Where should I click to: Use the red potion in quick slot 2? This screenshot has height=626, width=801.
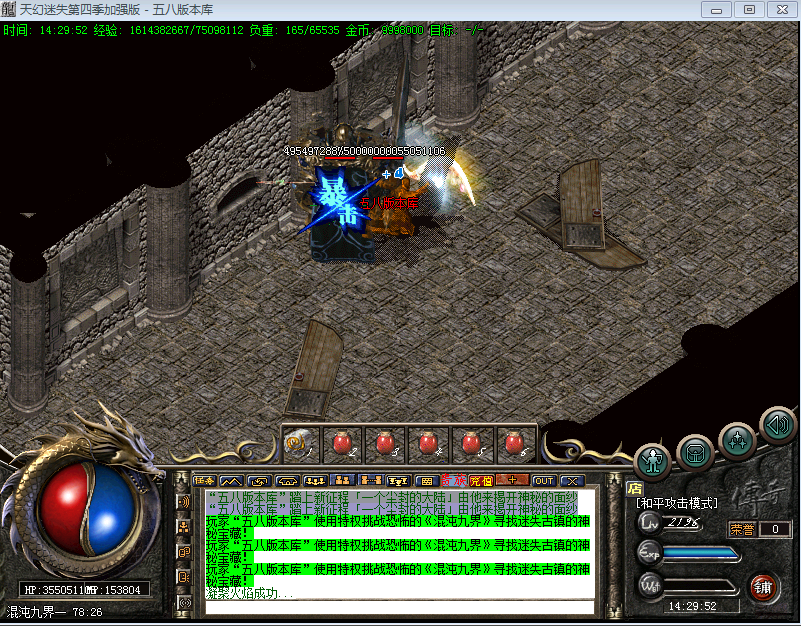click(x=343, y=443)
